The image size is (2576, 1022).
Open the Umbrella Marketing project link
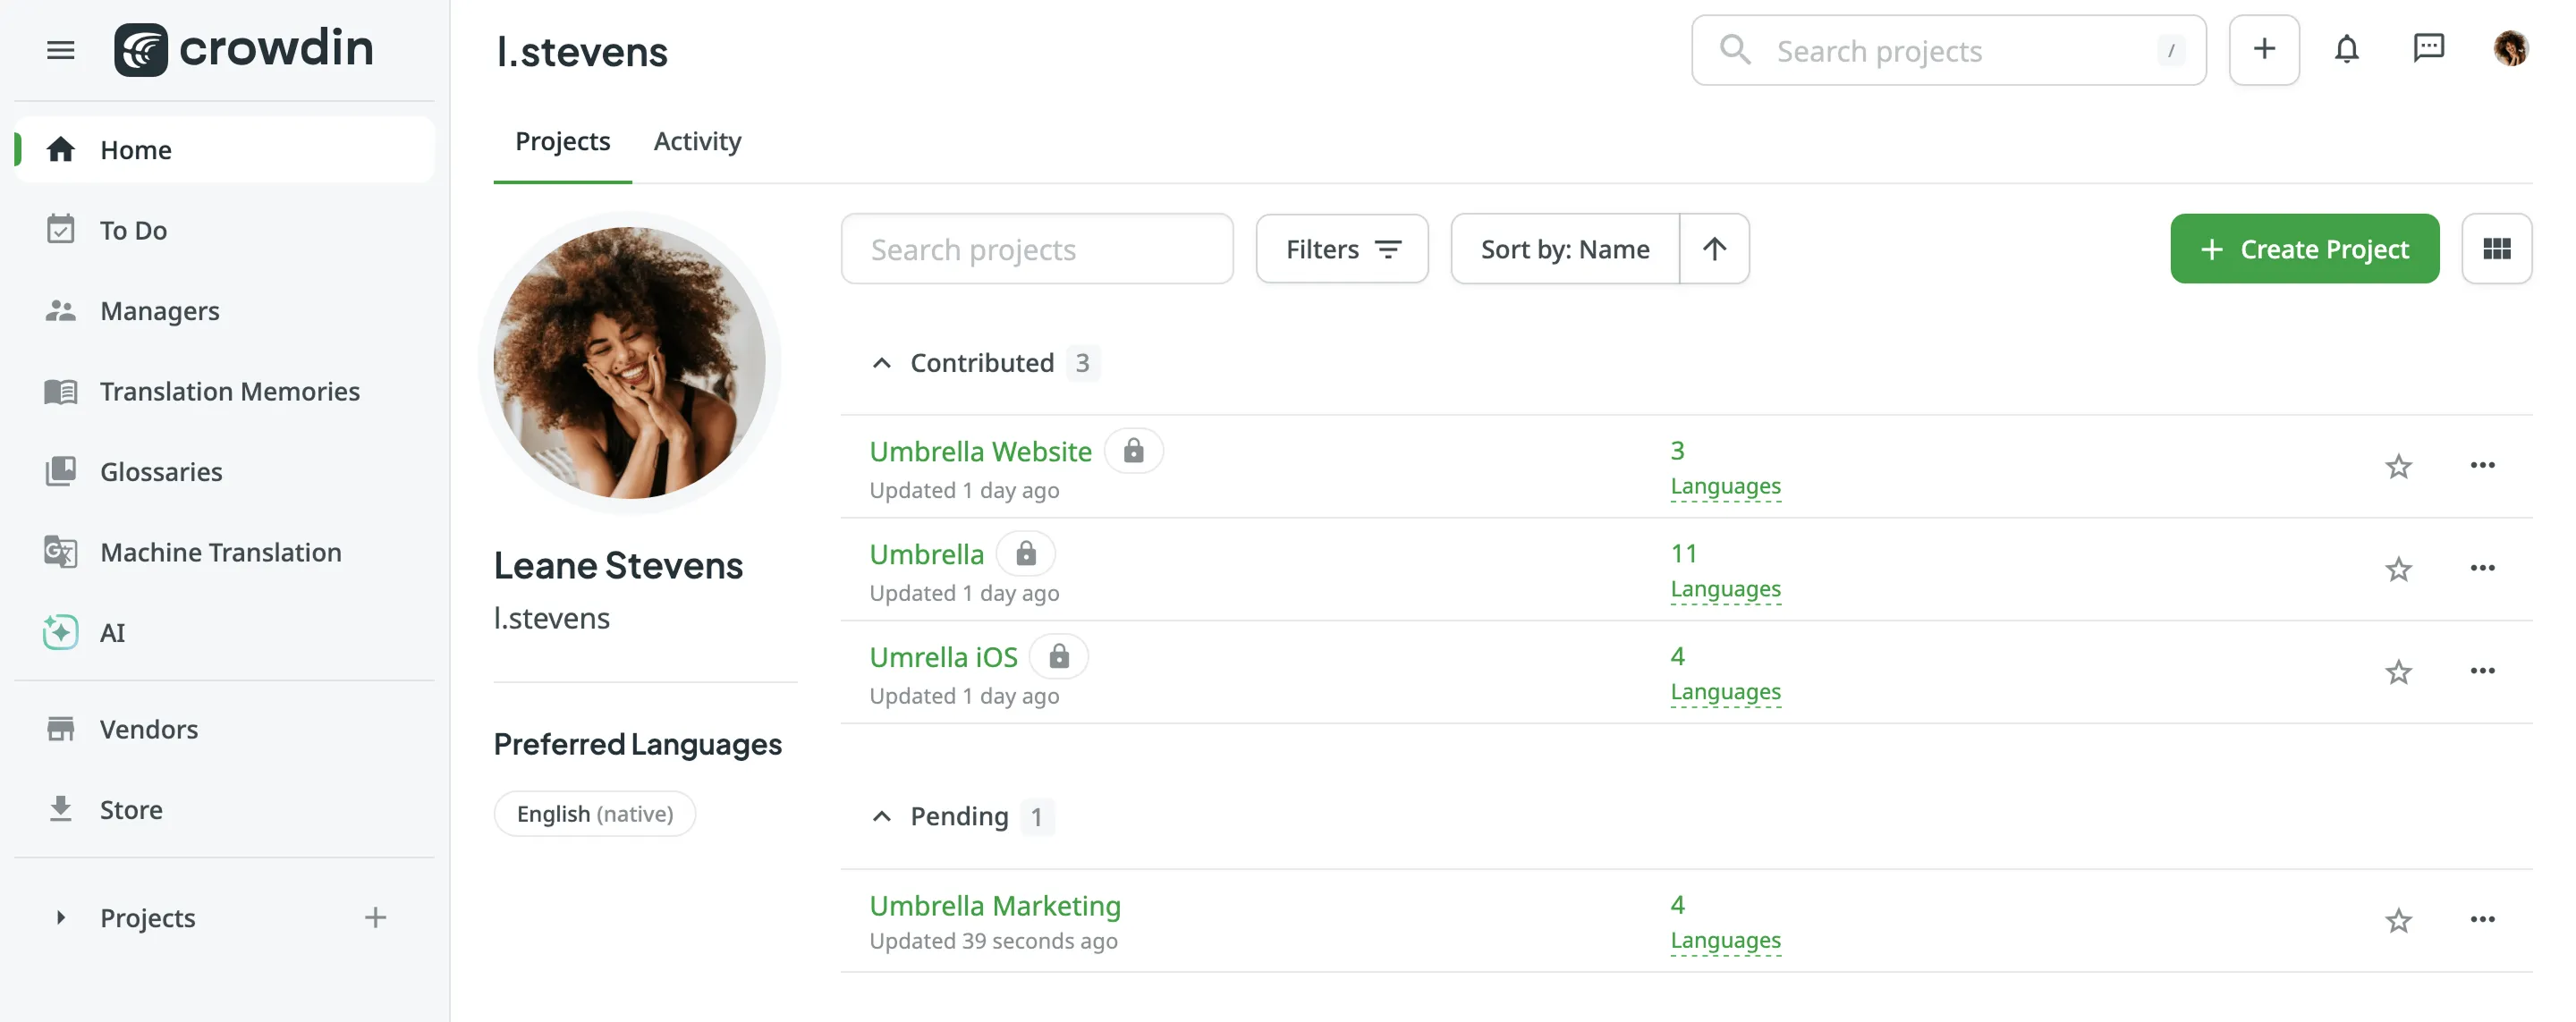point(994,905)
